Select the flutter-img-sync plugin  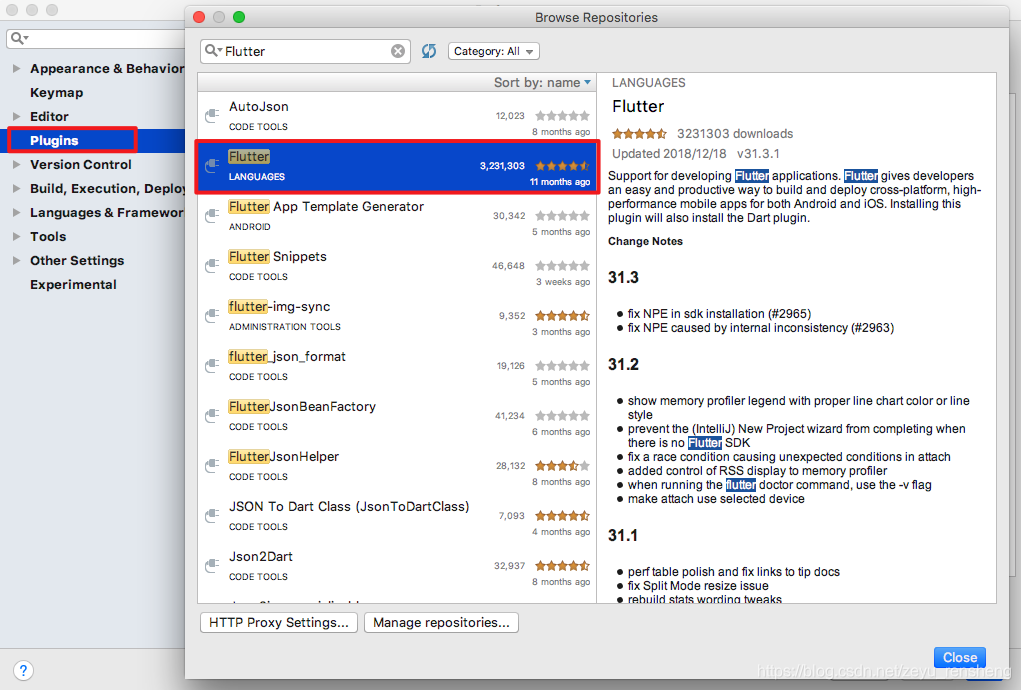(397, 316)
